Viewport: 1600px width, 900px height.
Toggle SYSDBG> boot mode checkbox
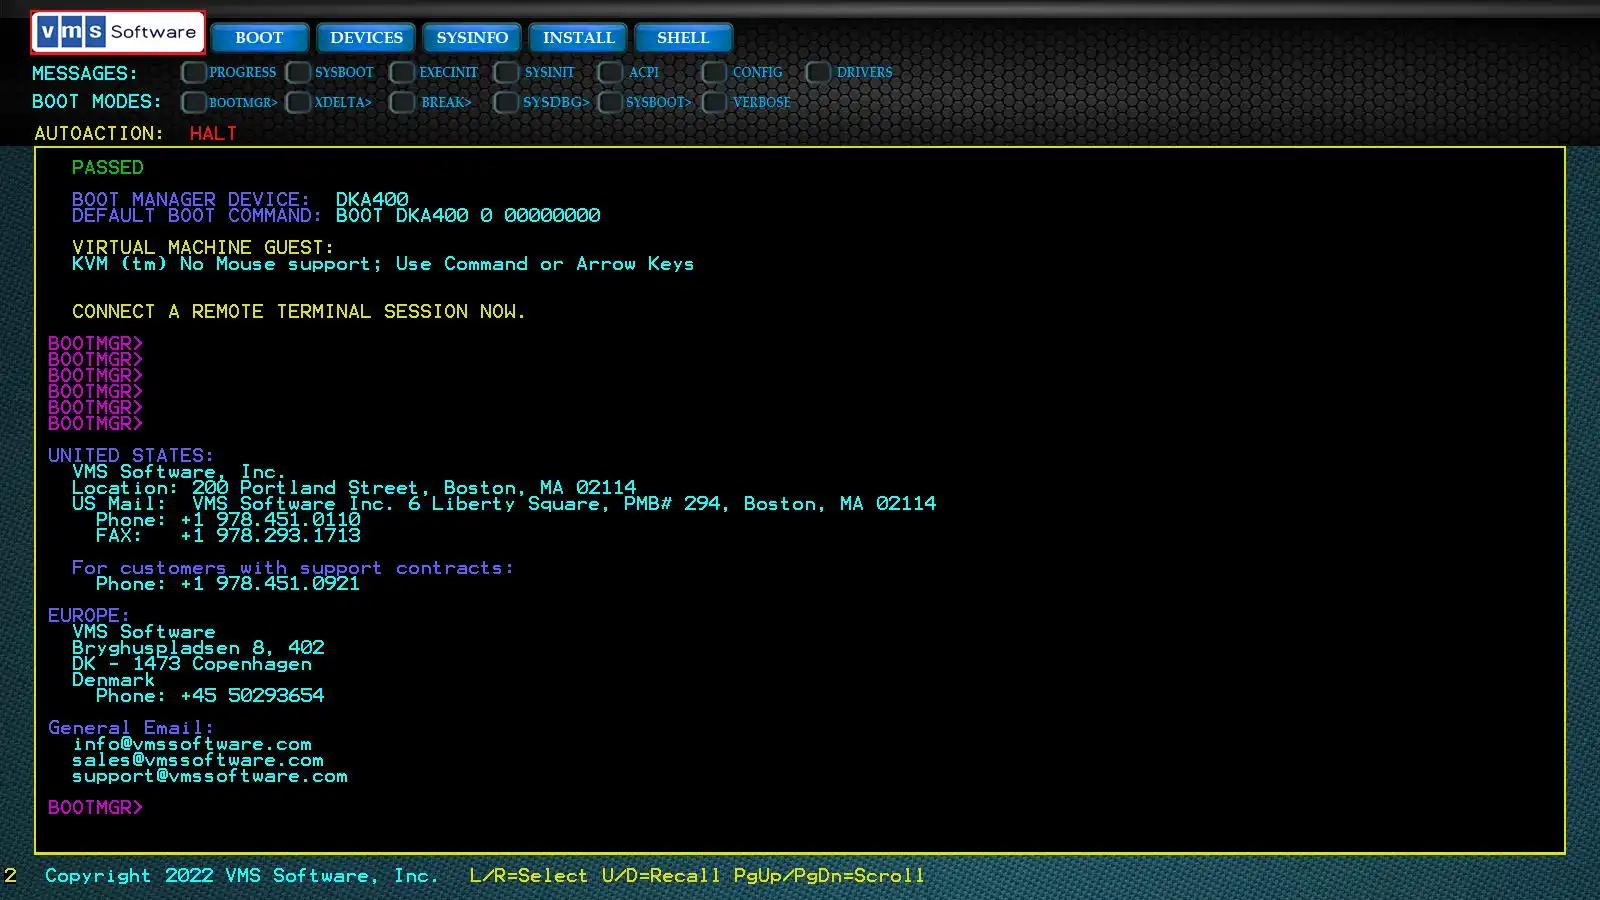pos(506,102)
